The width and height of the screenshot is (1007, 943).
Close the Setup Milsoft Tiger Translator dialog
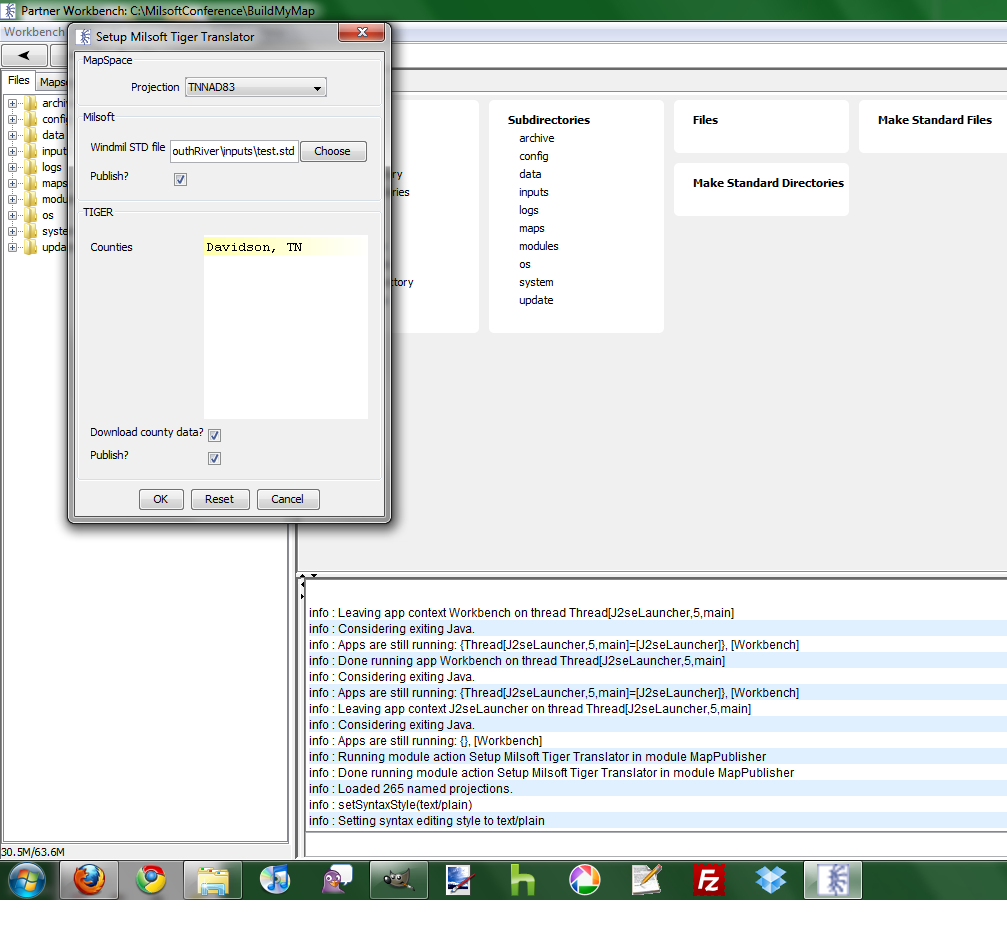(362, 32)
